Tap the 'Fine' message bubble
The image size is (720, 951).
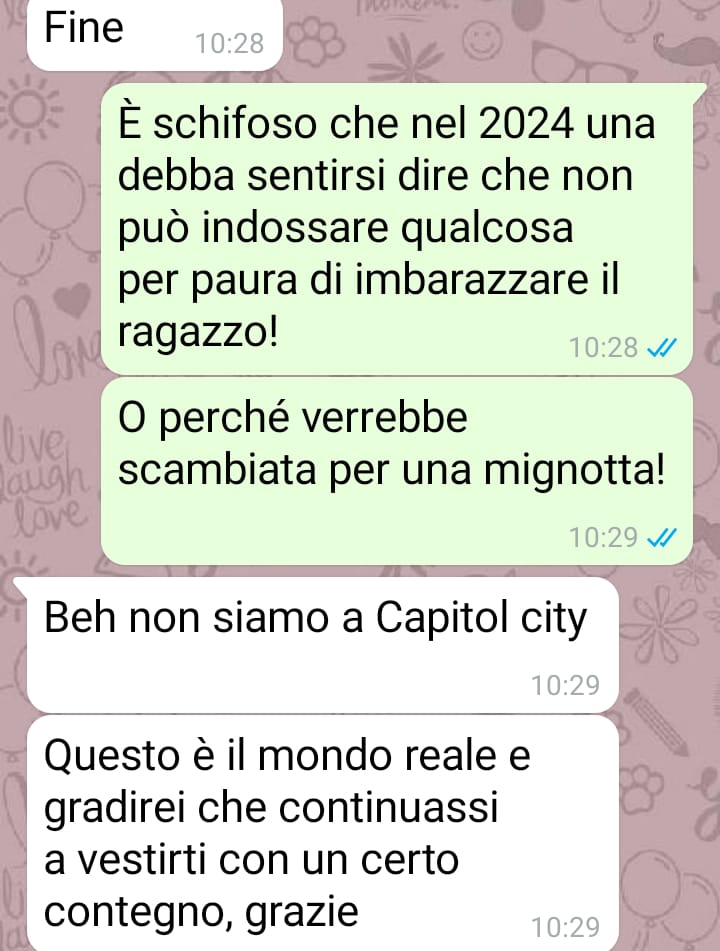click(155, 33)
